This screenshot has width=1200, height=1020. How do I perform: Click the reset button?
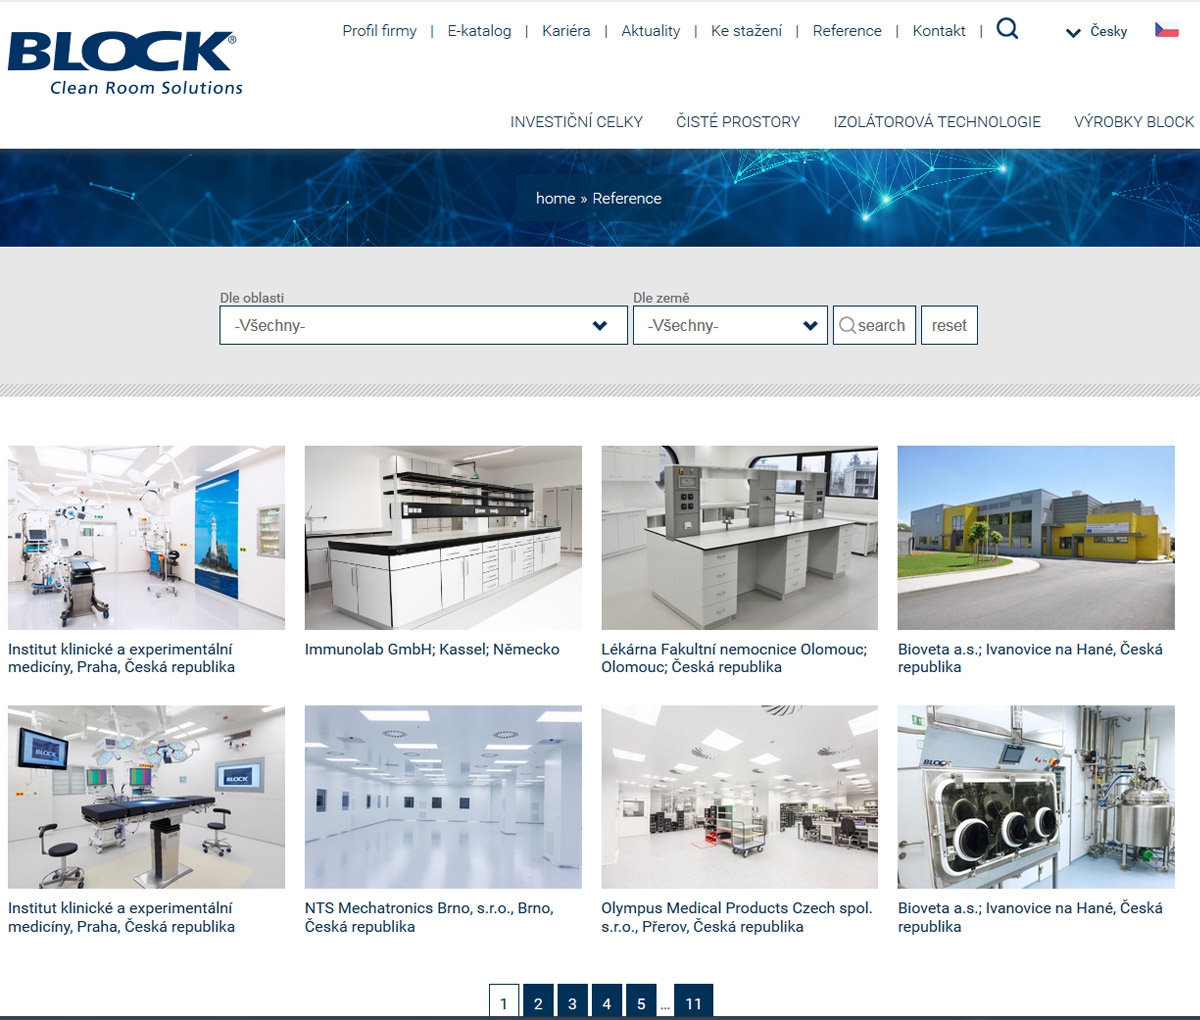point(949,325)
